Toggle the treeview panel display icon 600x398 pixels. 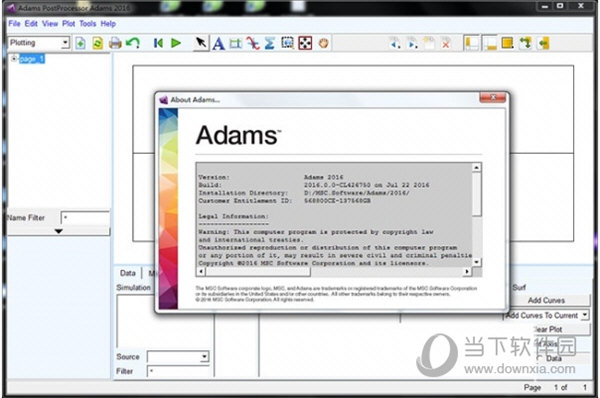[471, 43]
